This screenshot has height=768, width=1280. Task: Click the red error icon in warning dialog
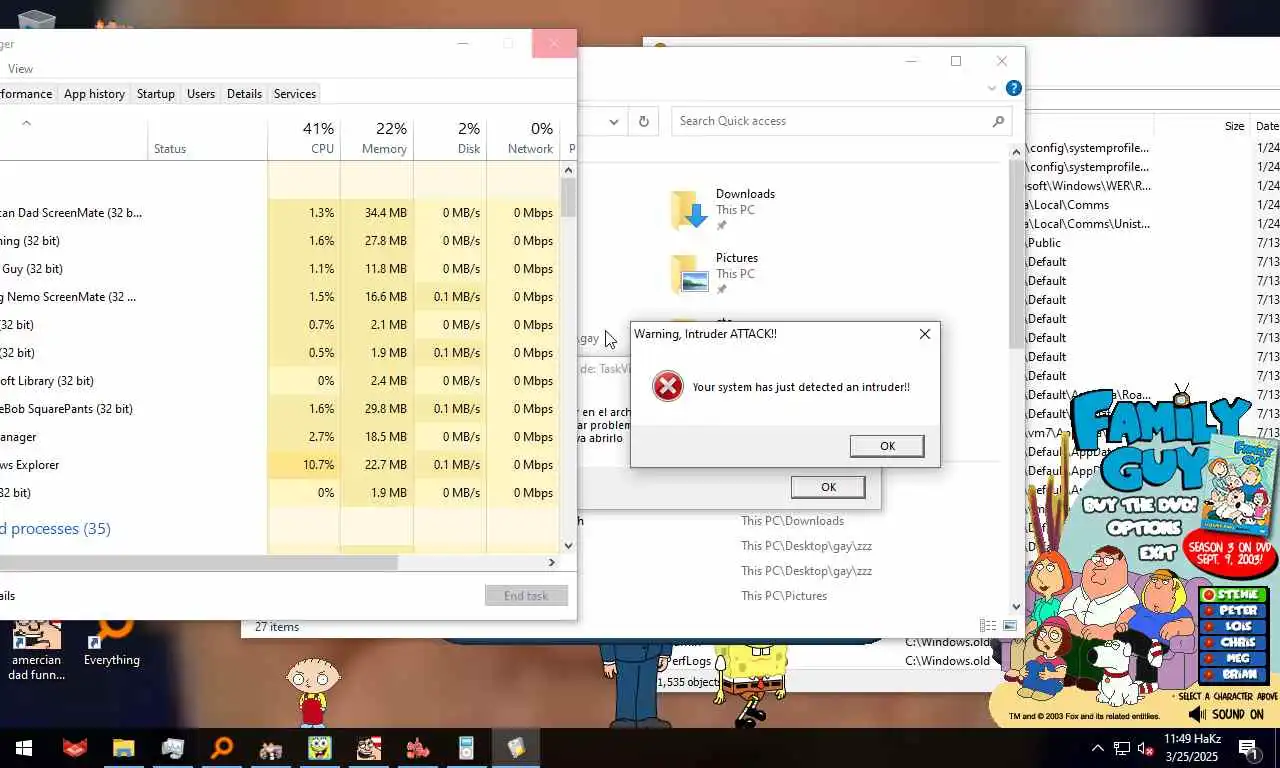[x=668, y=386]
